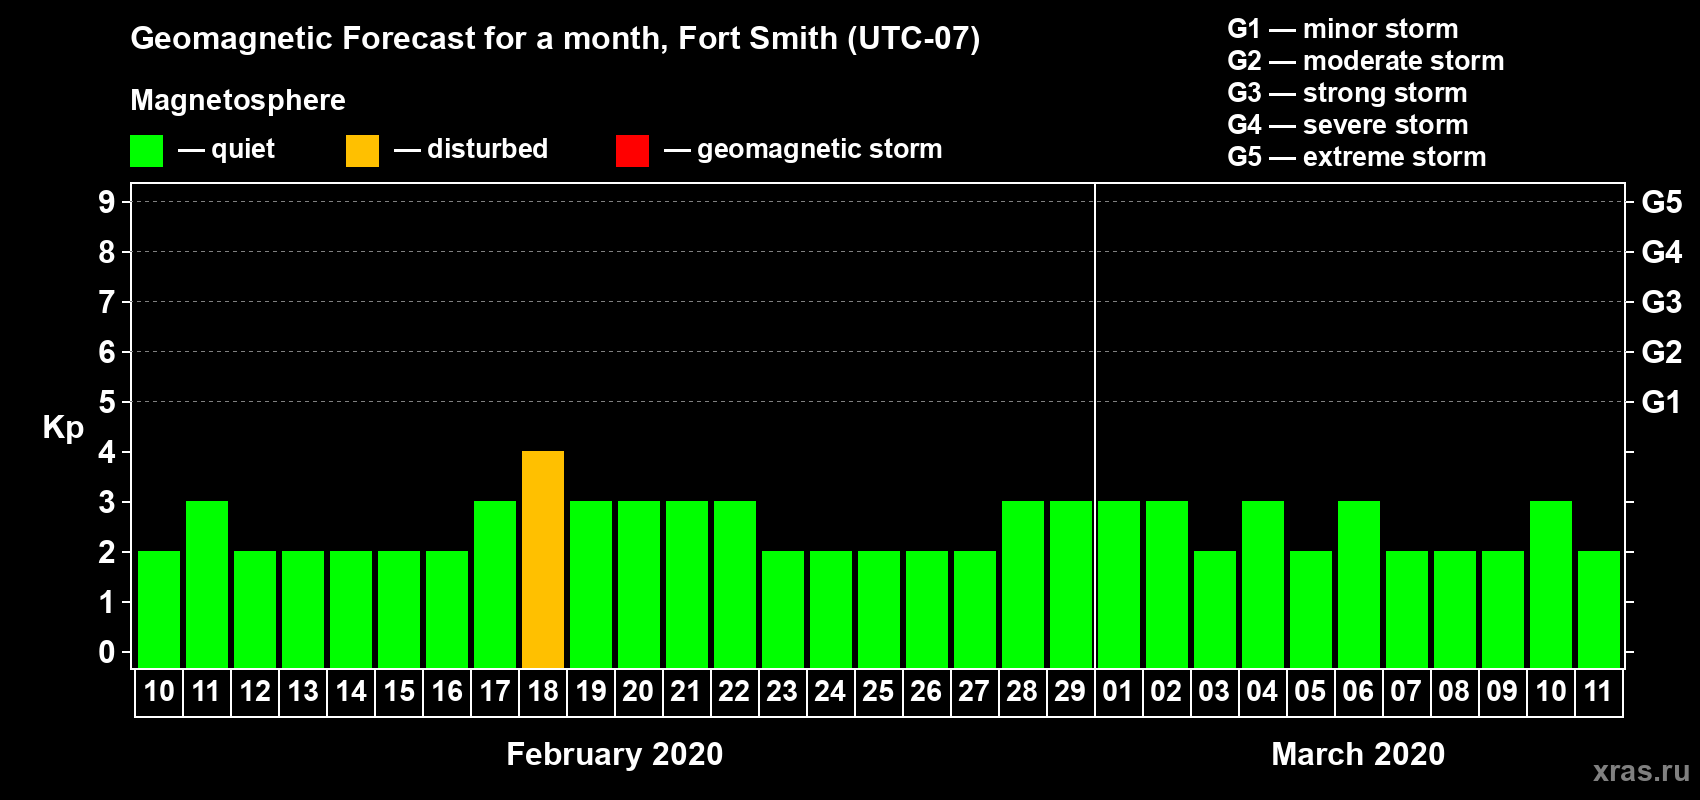Click the 'February 2020' month label

[615, 754]
